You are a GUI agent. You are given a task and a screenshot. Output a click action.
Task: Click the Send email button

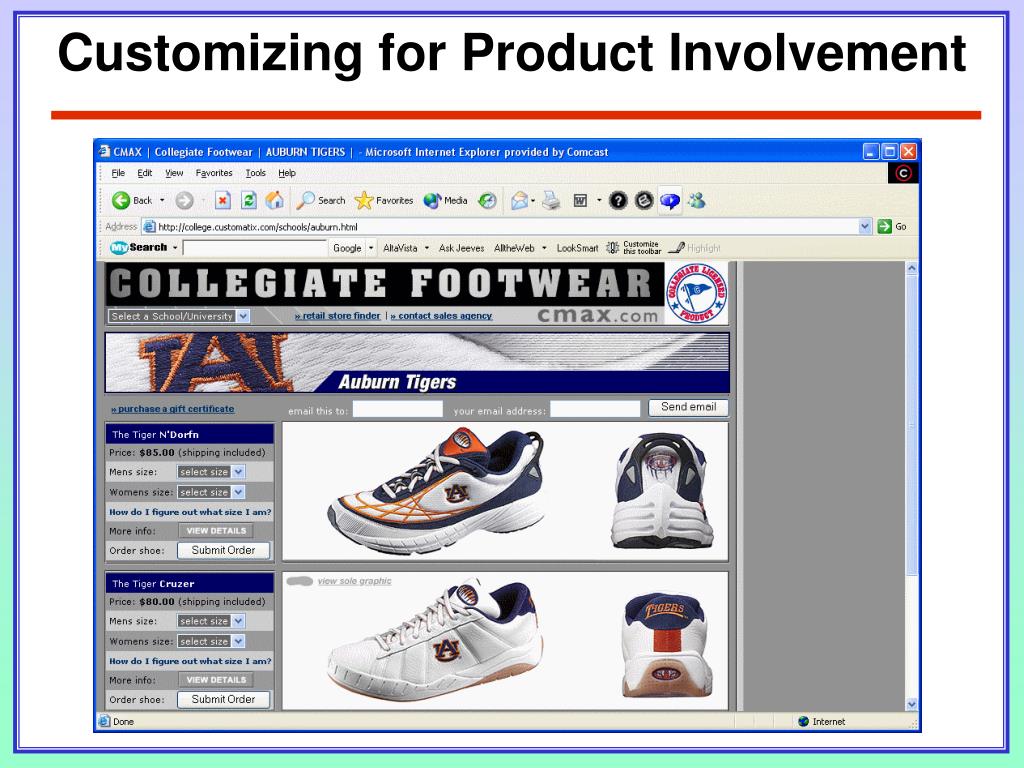688,407
